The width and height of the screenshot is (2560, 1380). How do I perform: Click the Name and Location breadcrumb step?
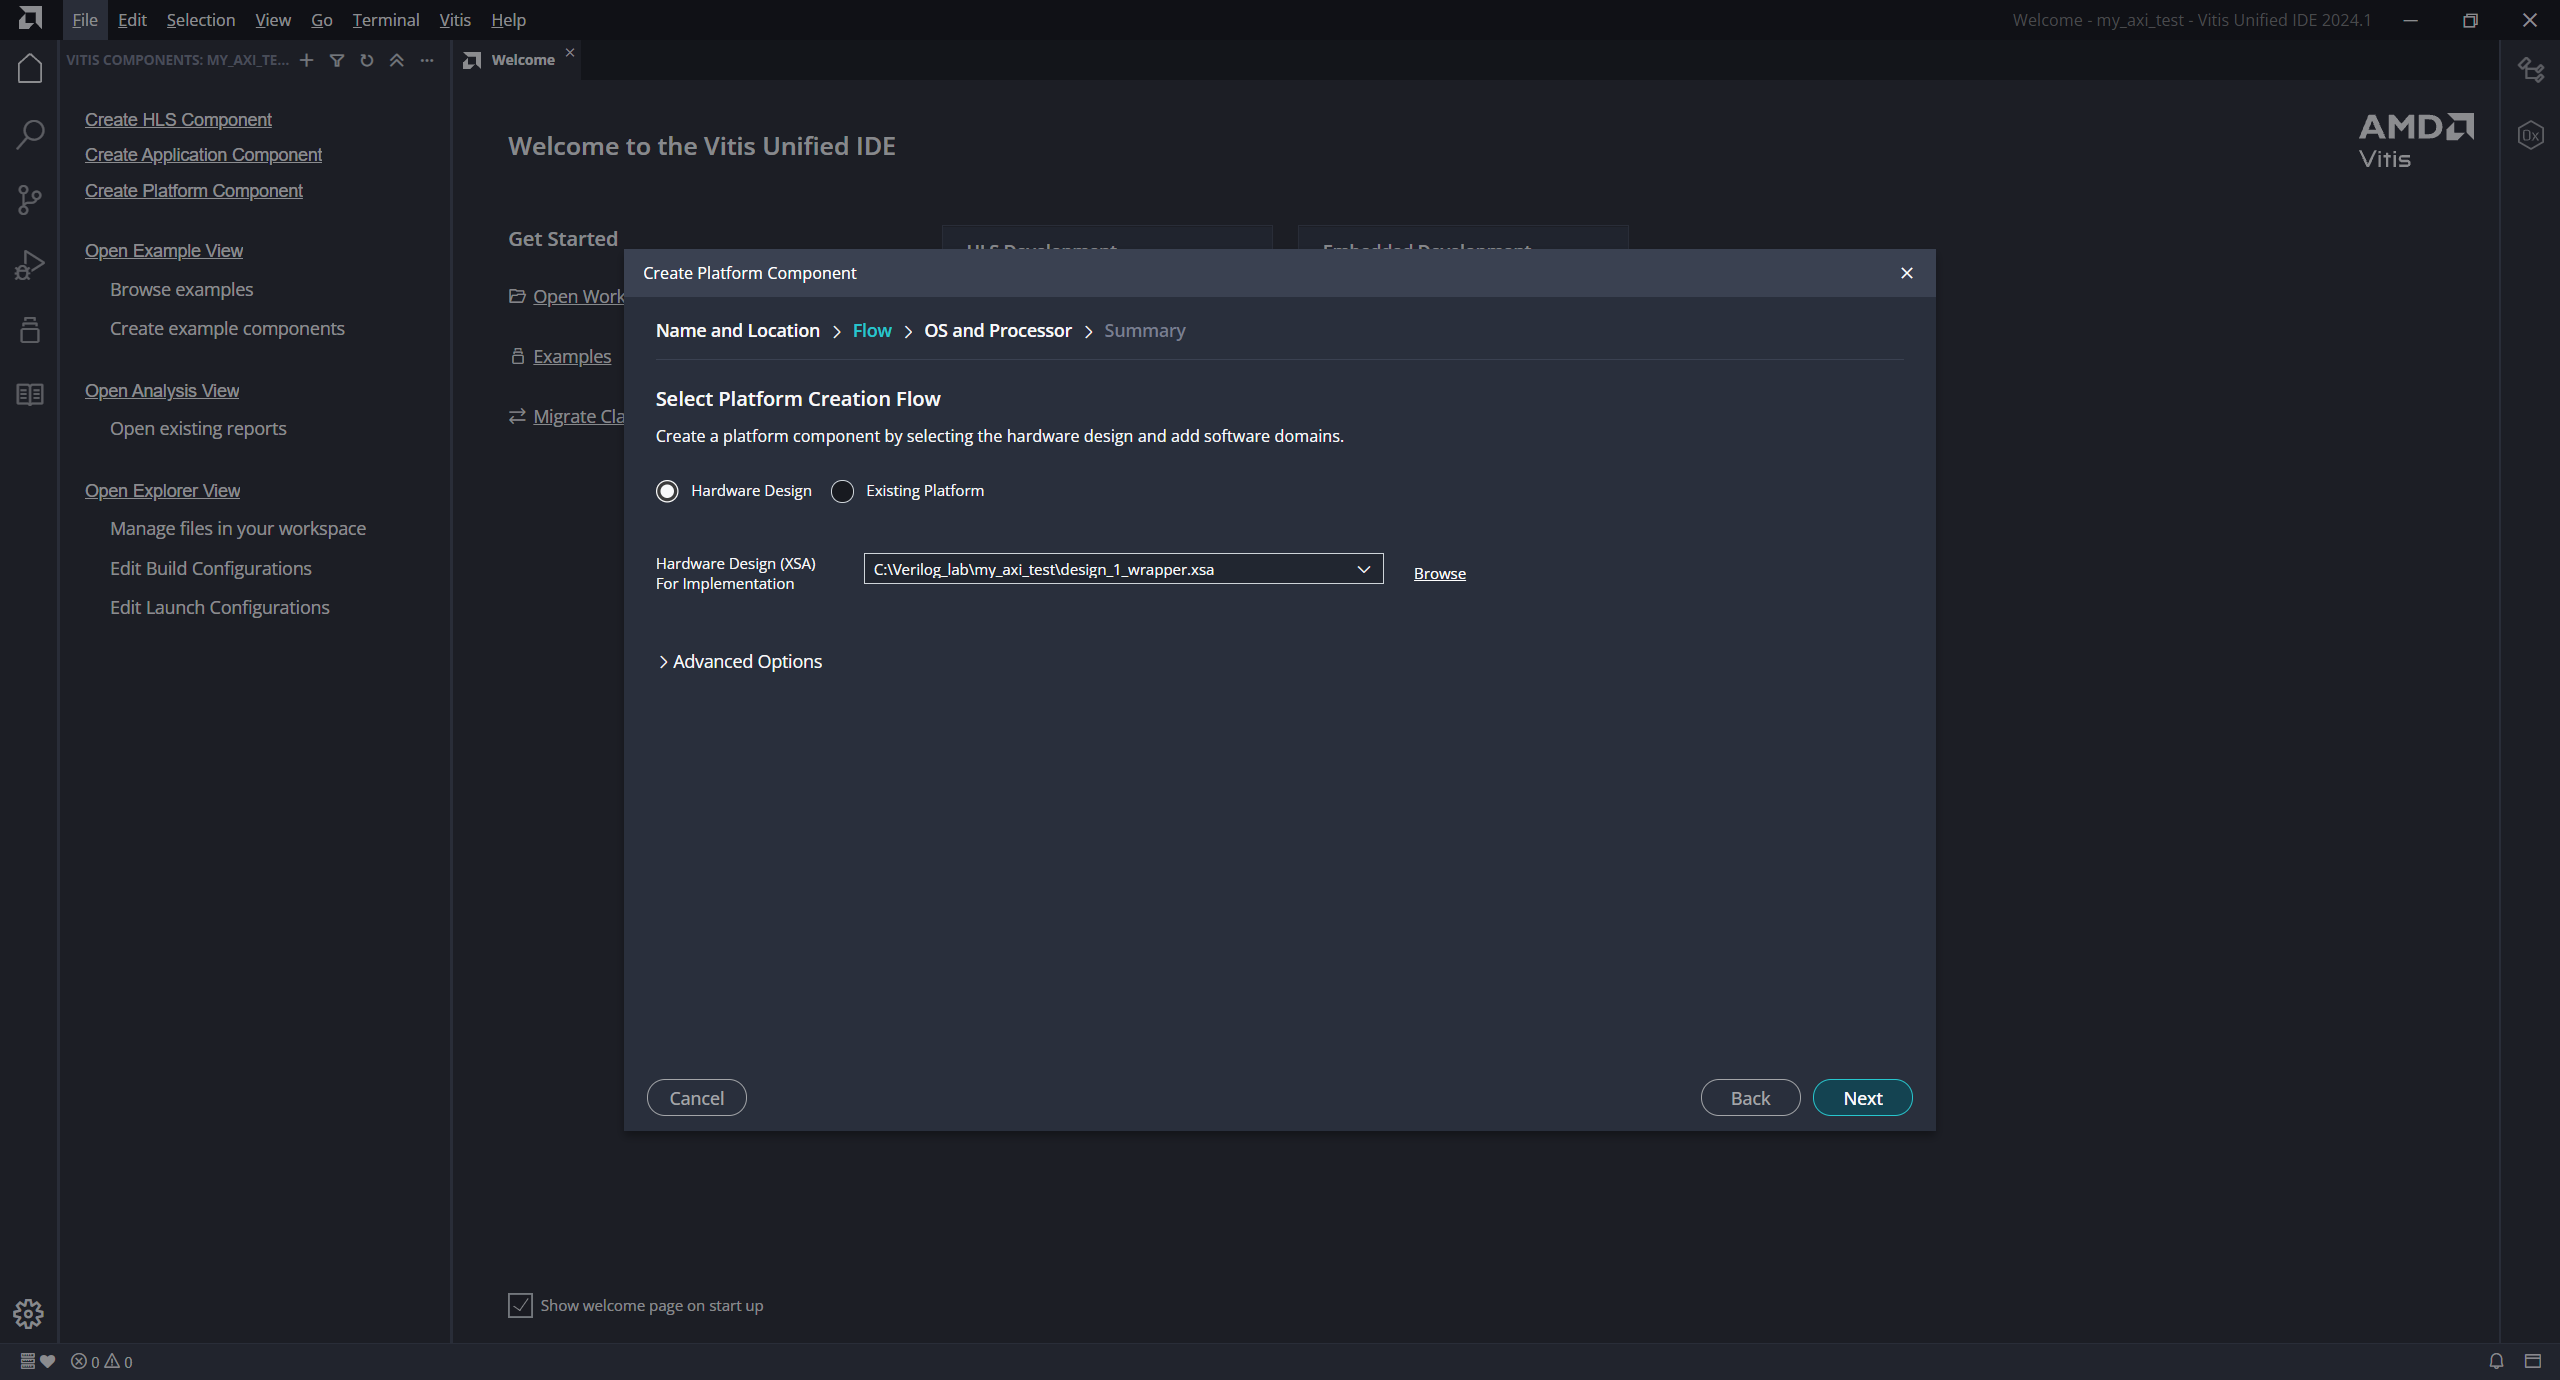737,331
